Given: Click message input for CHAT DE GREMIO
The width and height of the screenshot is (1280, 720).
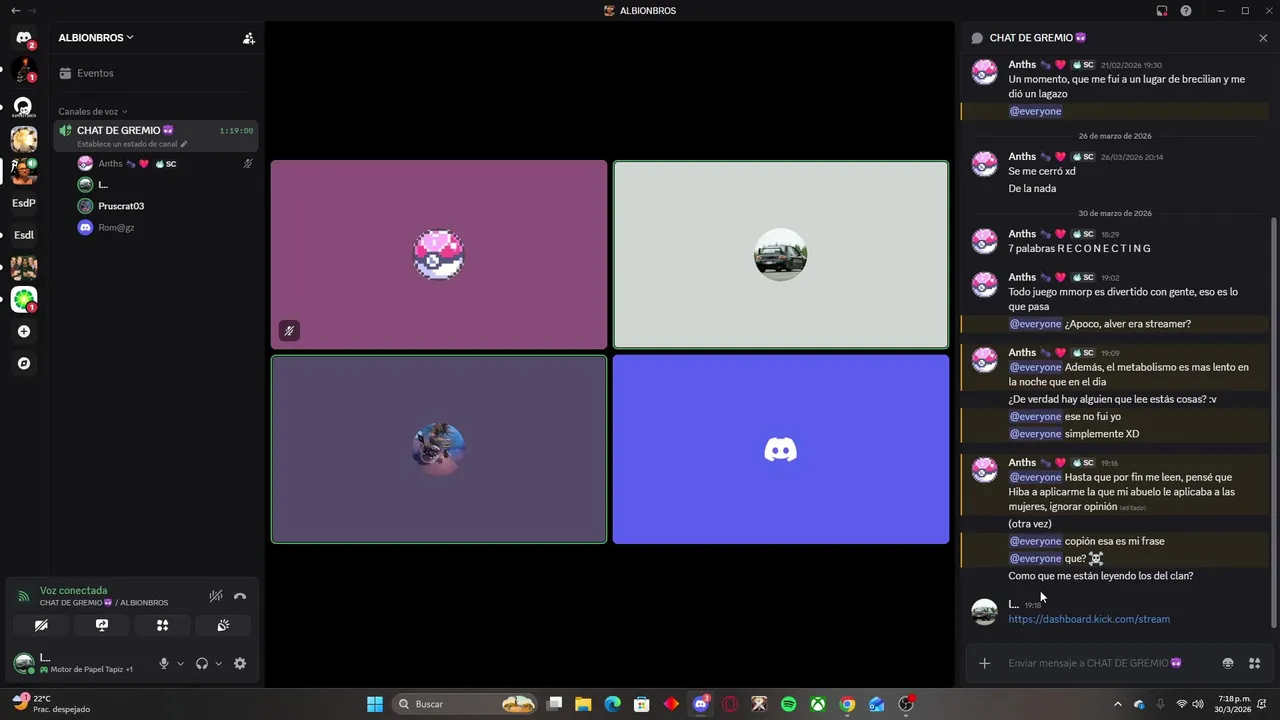Looking at the screenshot, I should [x=1095, y=663].
